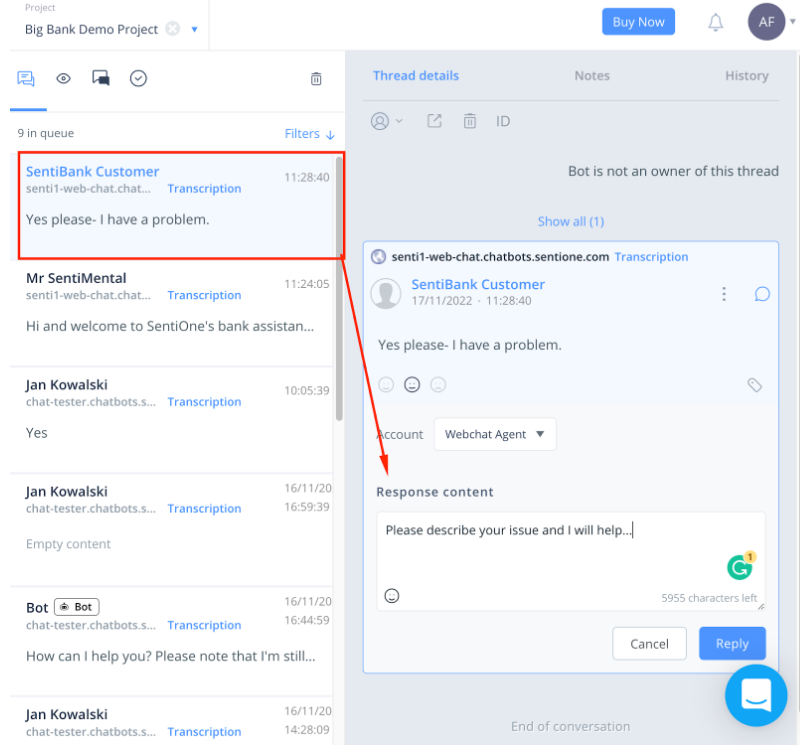Click the response box resize handle corner

(761, 606)
